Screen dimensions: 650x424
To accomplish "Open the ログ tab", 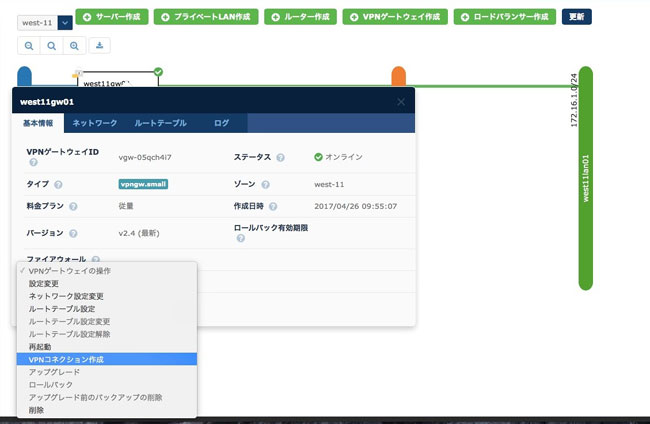I will [x=221, y=122].
